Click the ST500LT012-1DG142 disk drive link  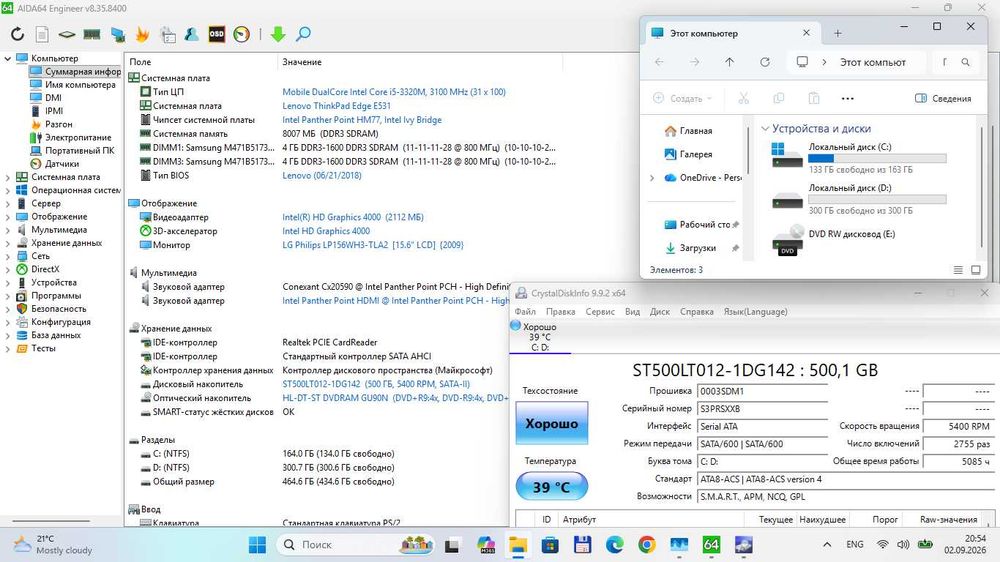coord(376,384)
